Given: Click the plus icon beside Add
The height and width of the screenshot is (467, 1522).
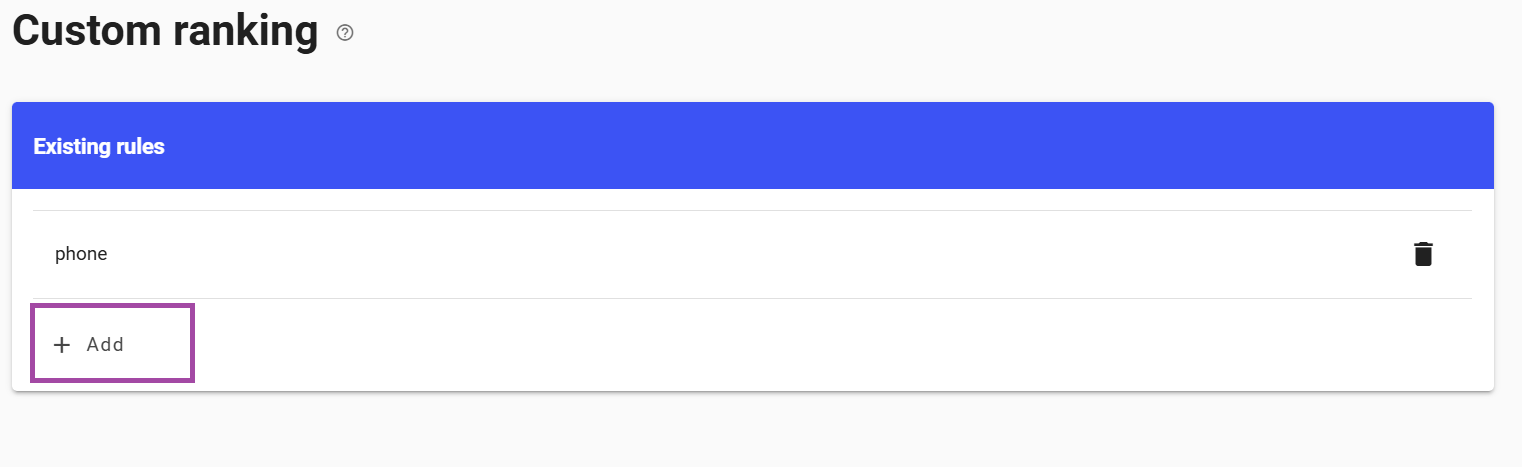Looking at the screenshot, I should pos(62,345).
